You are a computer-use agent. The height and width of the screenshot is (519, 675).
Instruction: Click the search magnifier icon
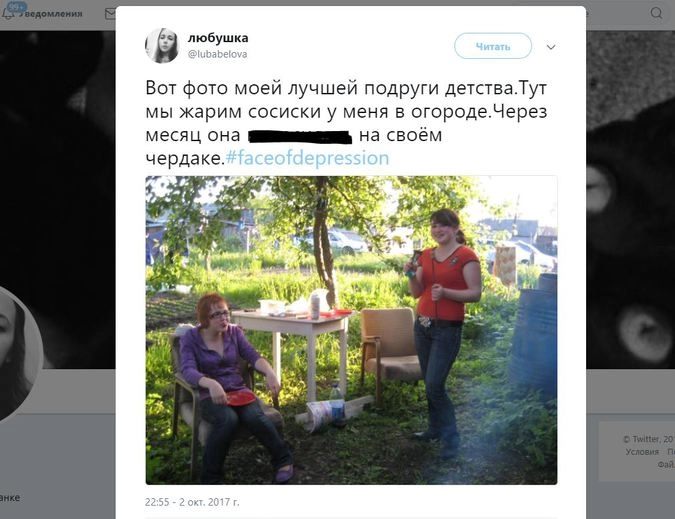pyautogui.click(x=656, y=13)
